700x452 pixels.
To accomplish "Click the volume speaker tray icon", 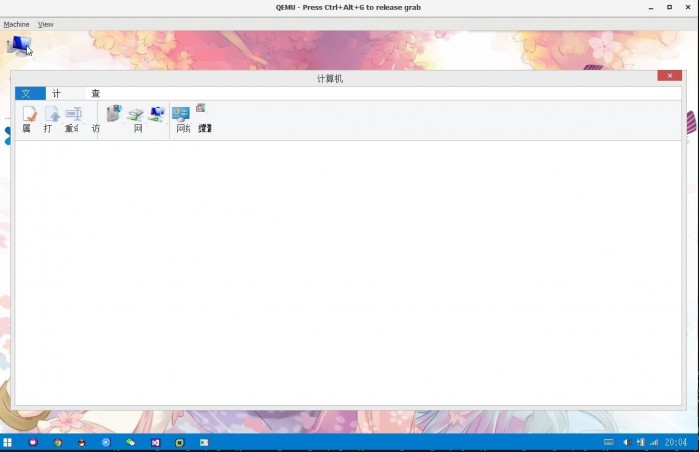I will pos(627,442).
